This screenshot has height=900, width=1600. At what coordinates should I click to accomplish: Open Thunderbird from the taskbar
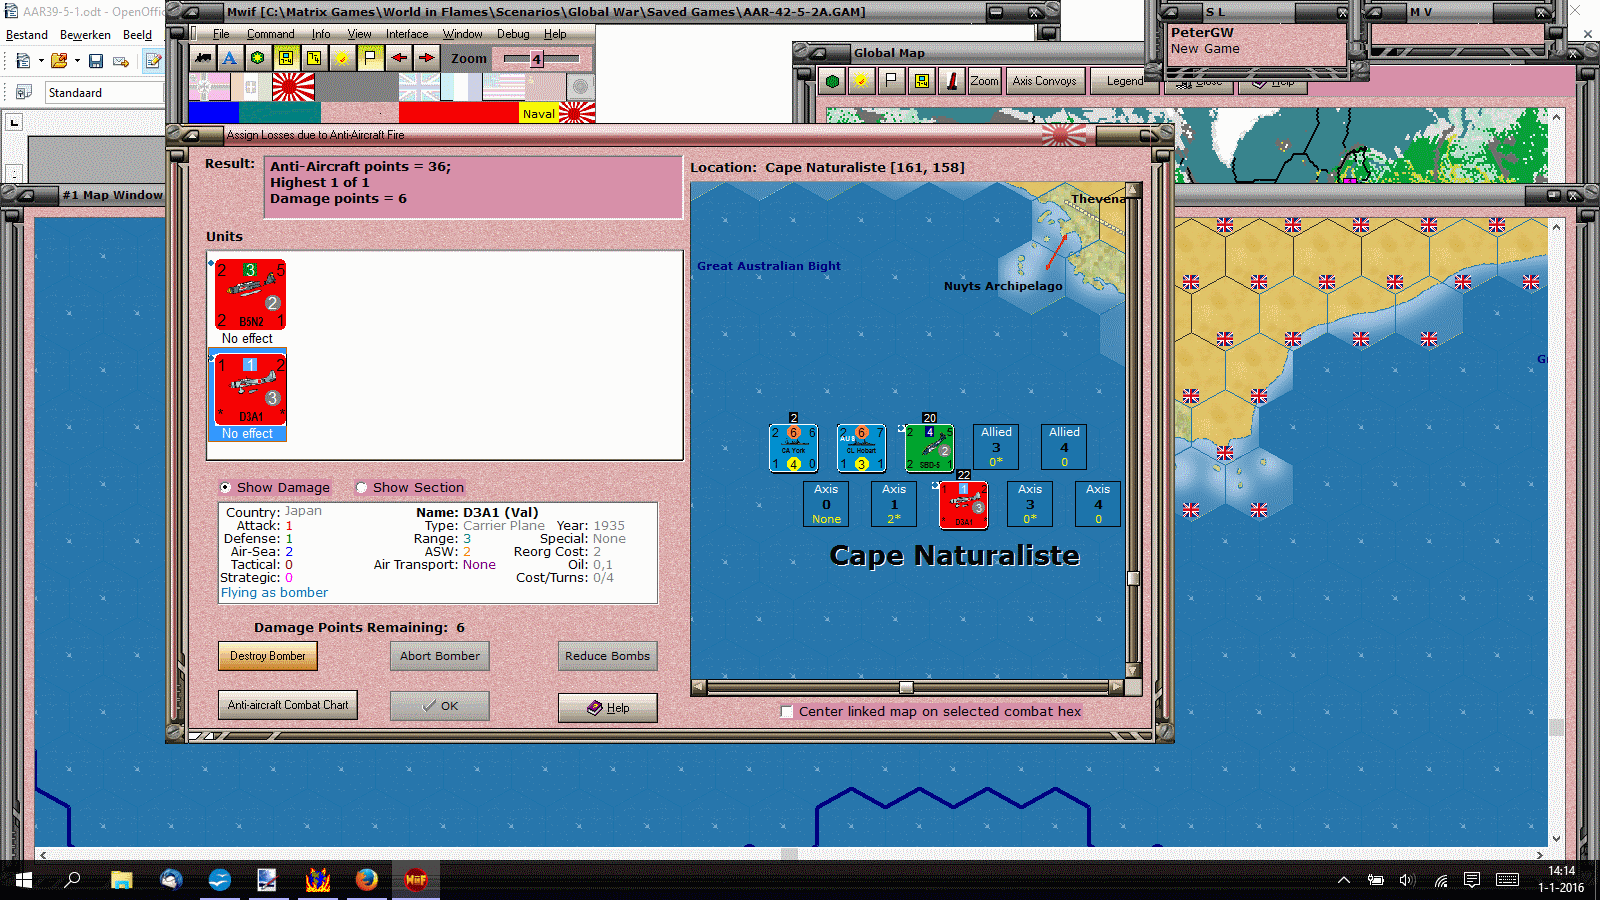[171, 880]
